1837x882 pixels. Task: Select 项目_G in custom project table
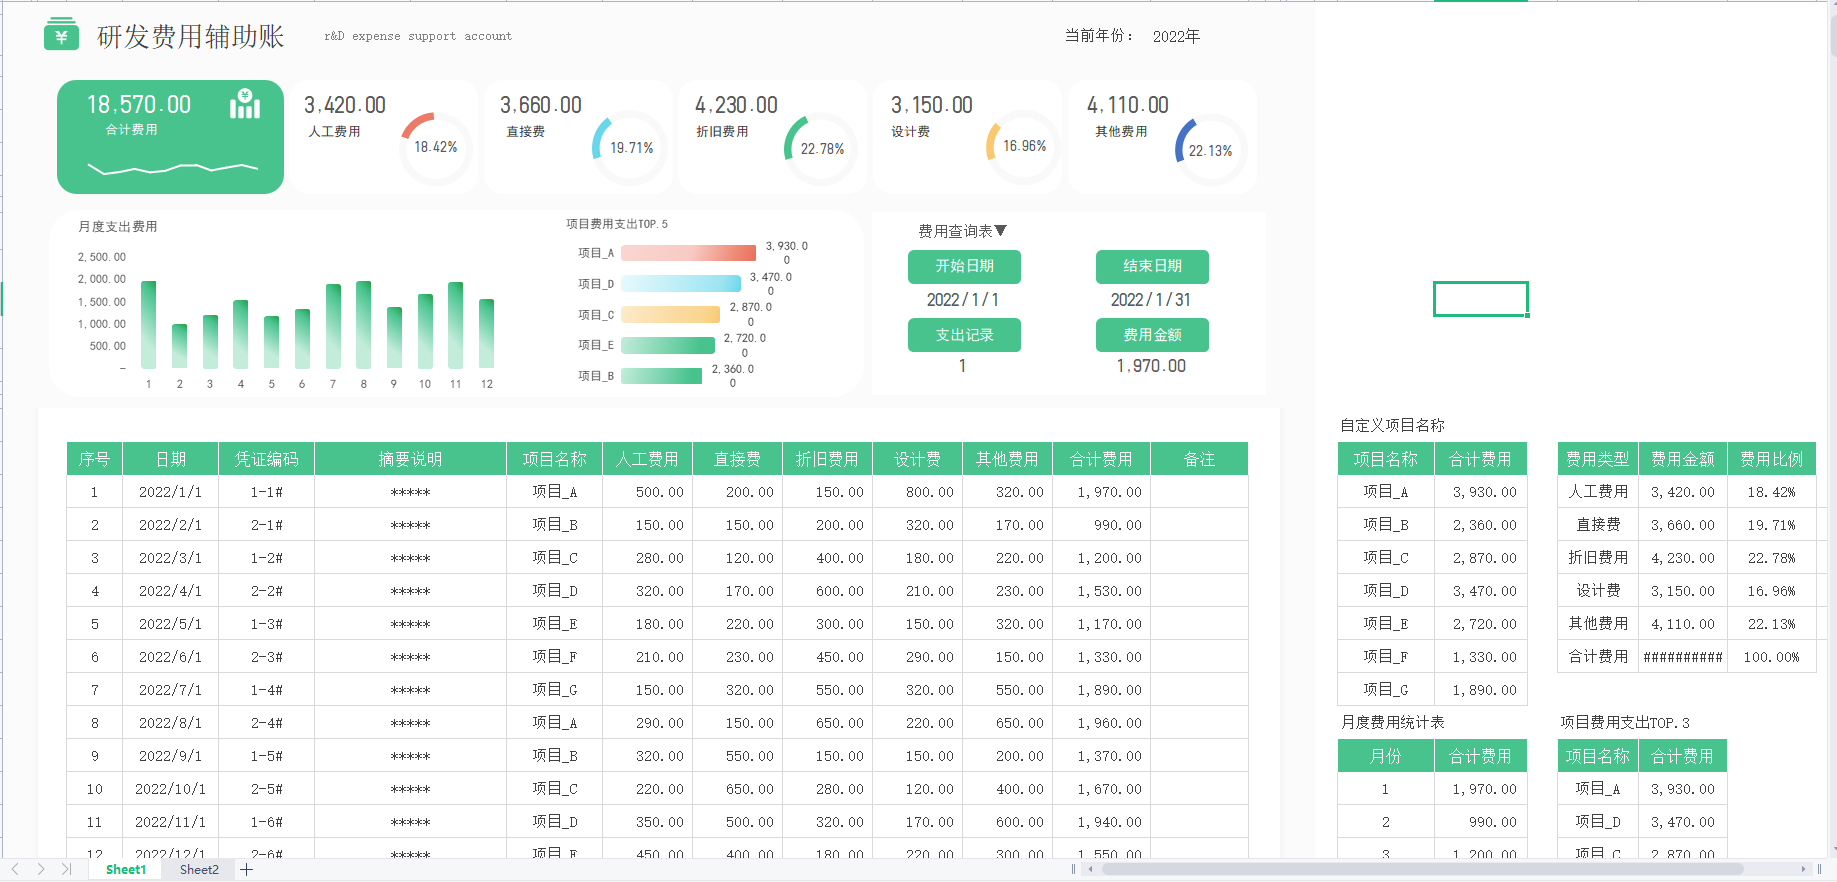point(1385,690)
